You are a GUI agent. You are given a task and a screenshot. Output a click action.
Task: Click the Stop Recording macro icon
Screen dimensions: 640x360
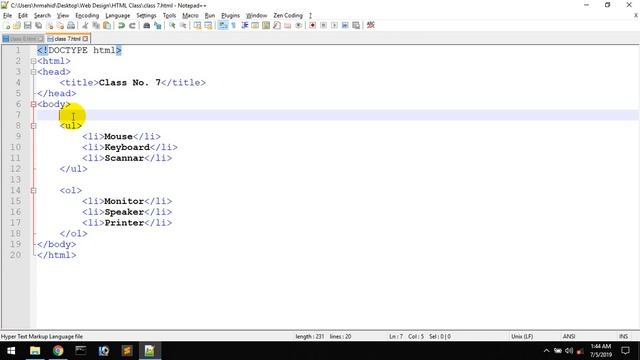323,25
